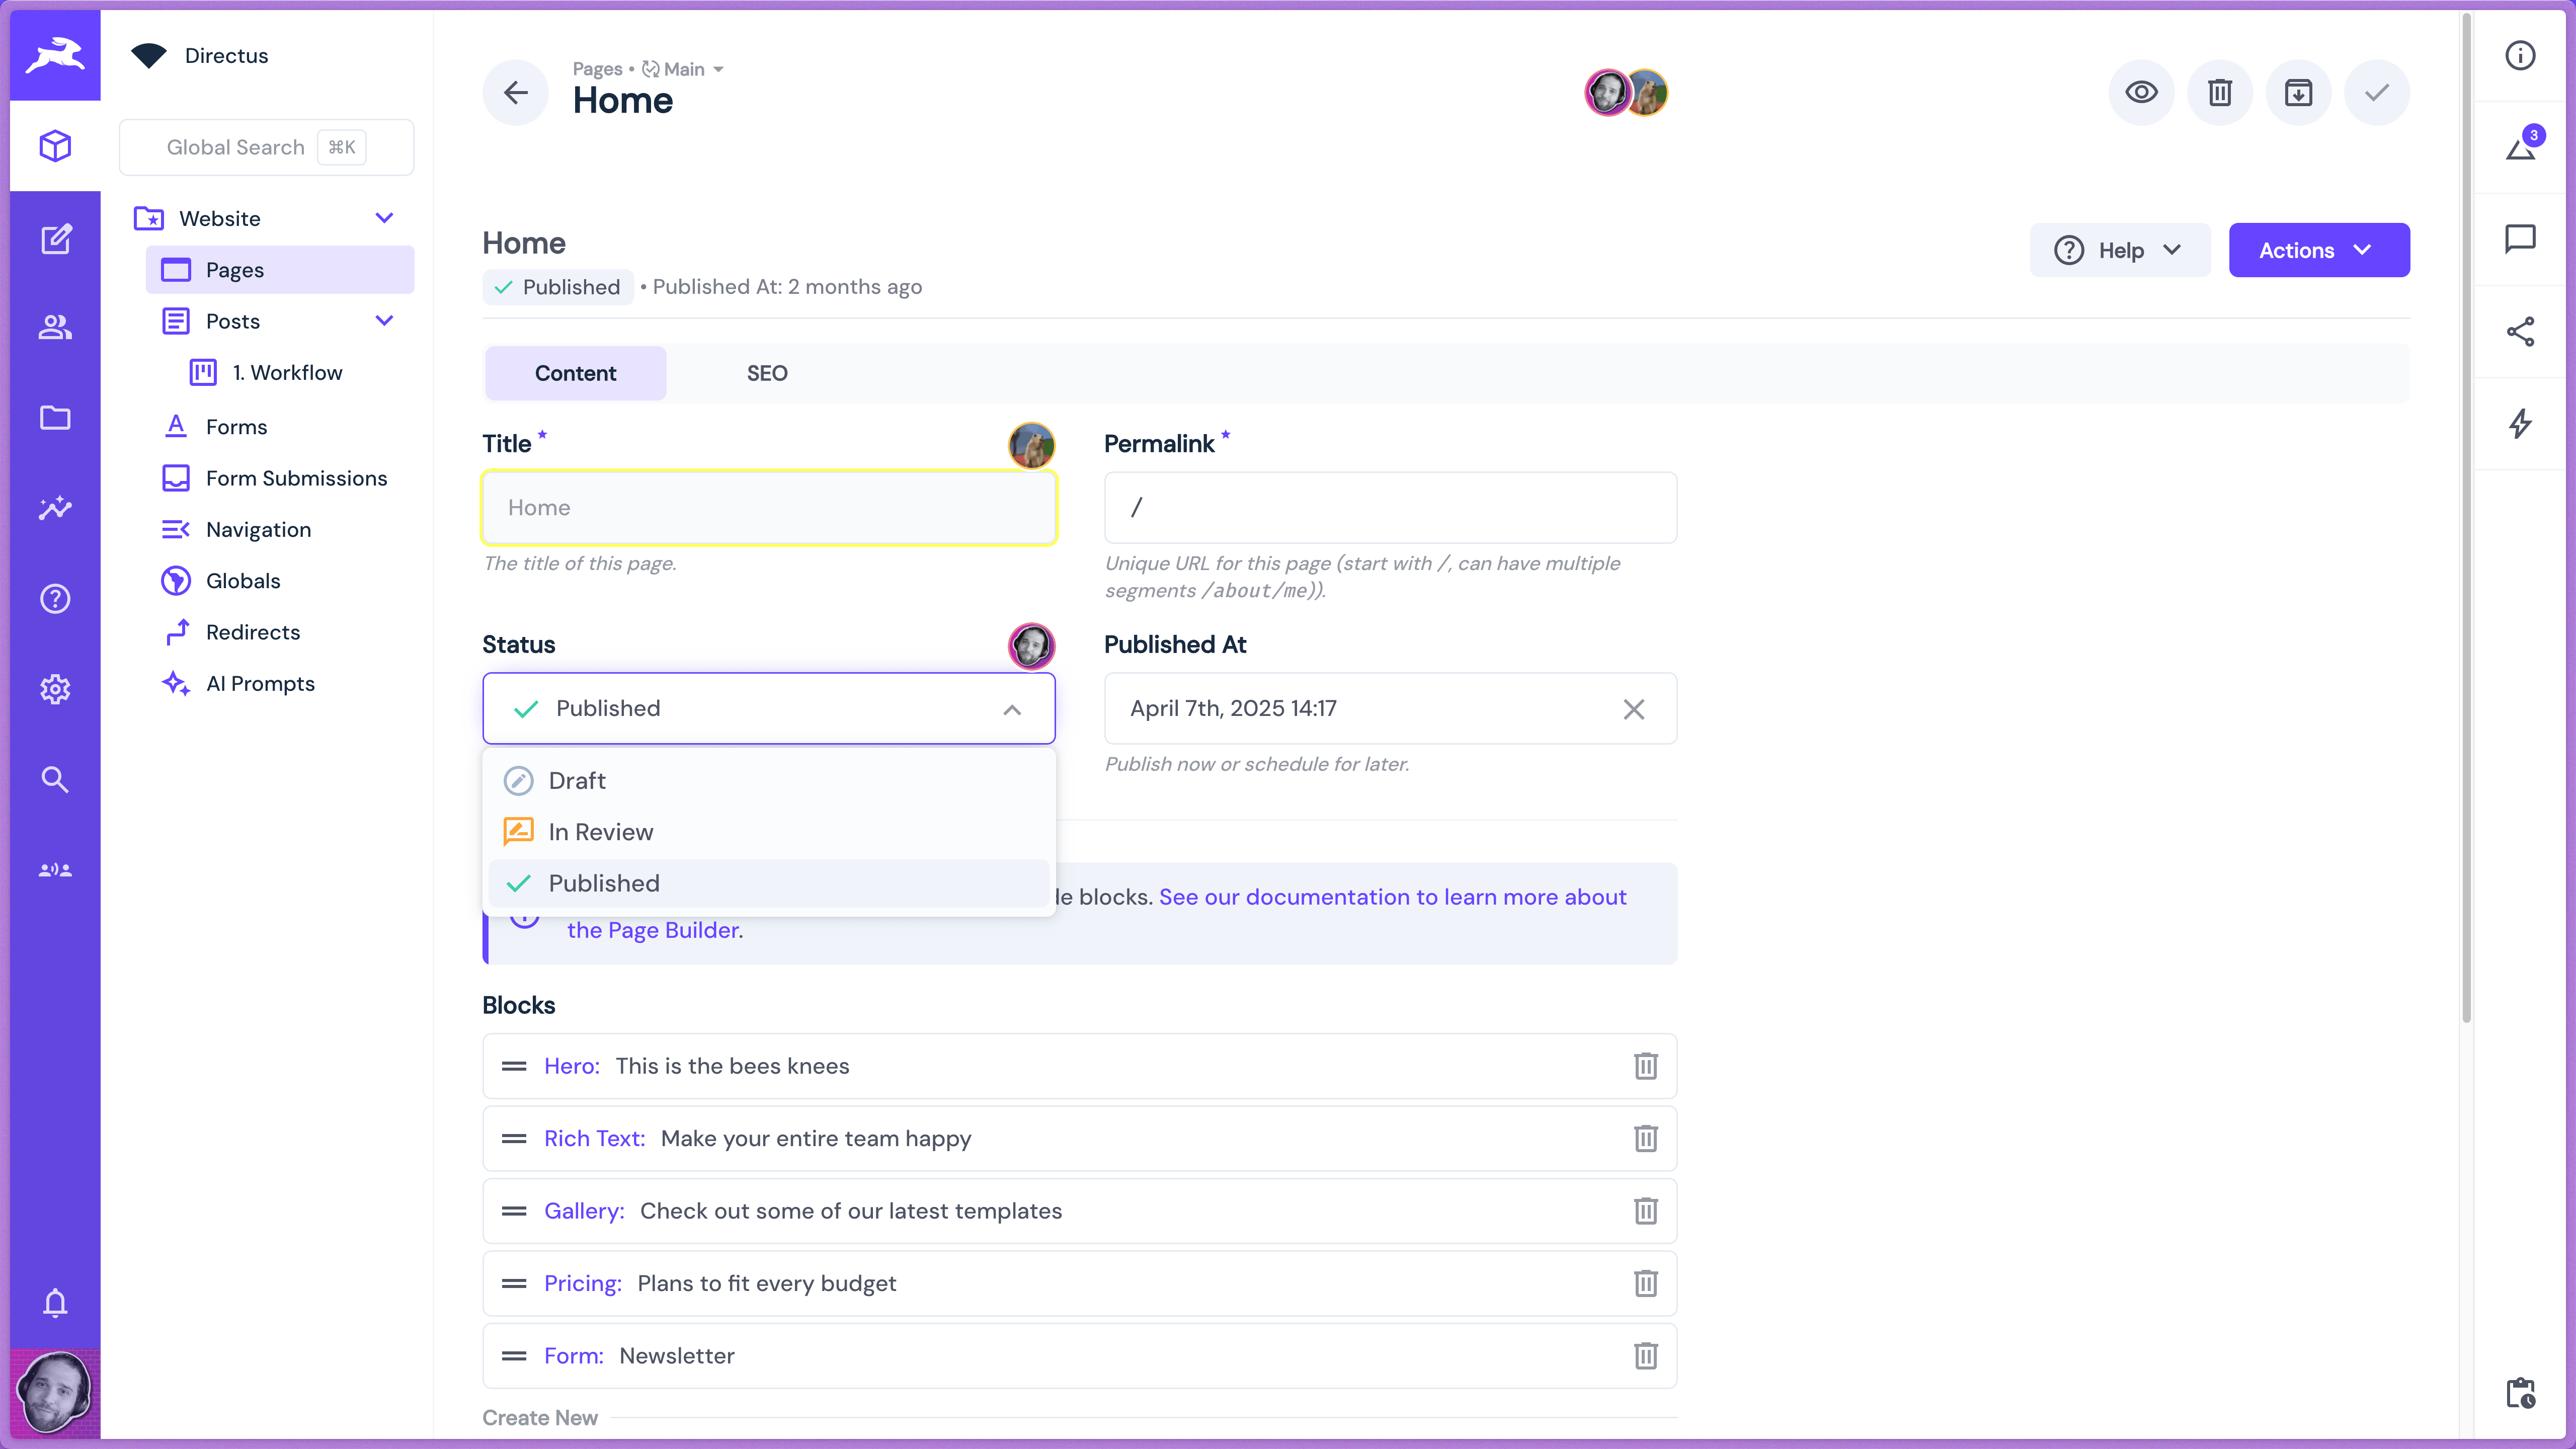Expand the Posts section
Viewport: 2576px width, 1449px height.
click(x=385, y=321)
